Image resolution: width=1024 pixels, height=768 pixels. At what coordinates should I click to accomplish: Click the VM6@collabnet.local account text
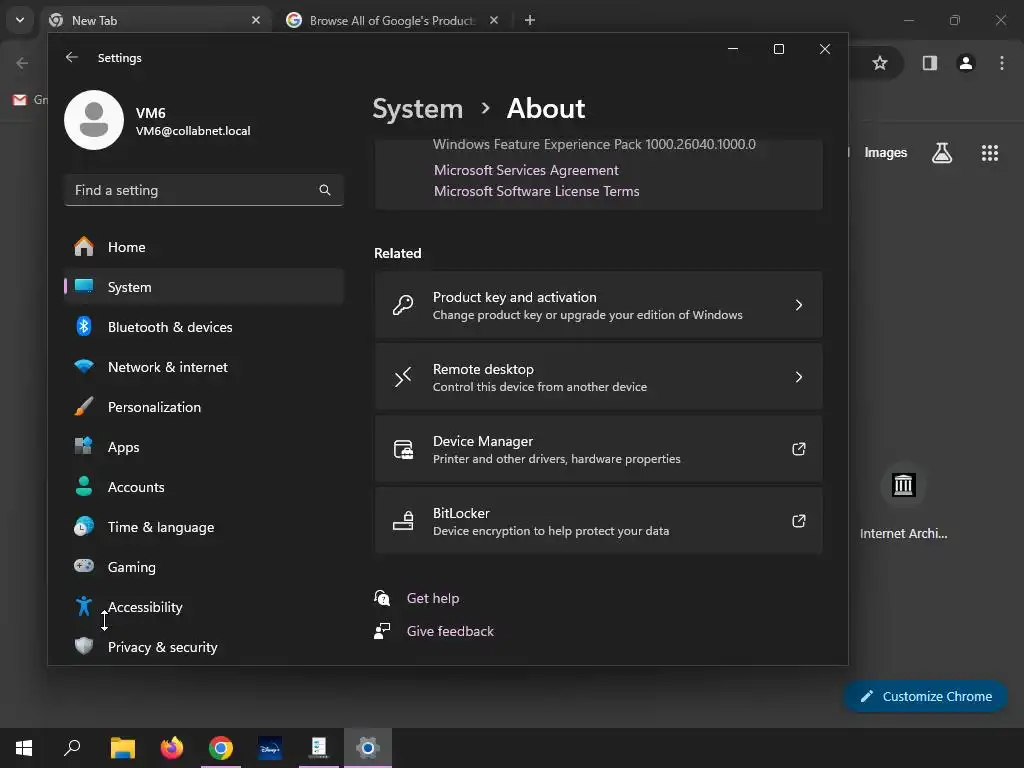(193, 131)
